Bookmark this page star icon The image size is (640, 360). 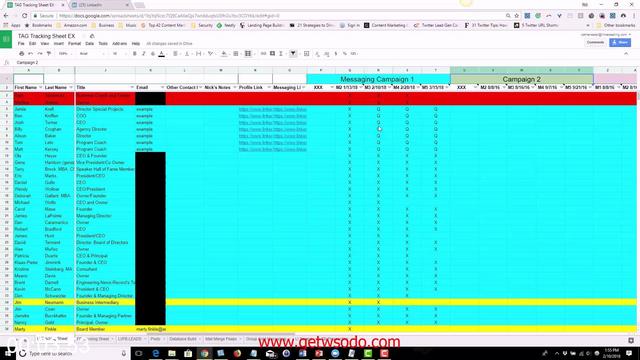point(517,16)
